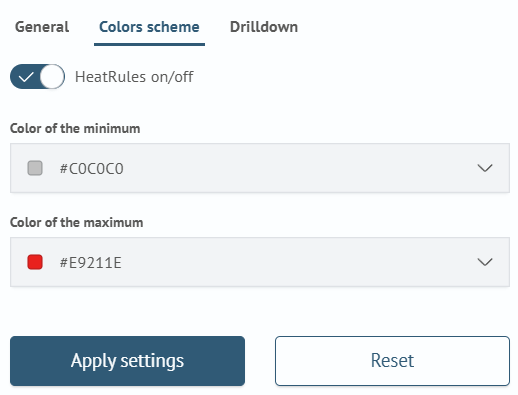Image resolution: width=518 pixels, height=395 pixels.
Task: Click the Reset button
Action: (x=392, y=361)
